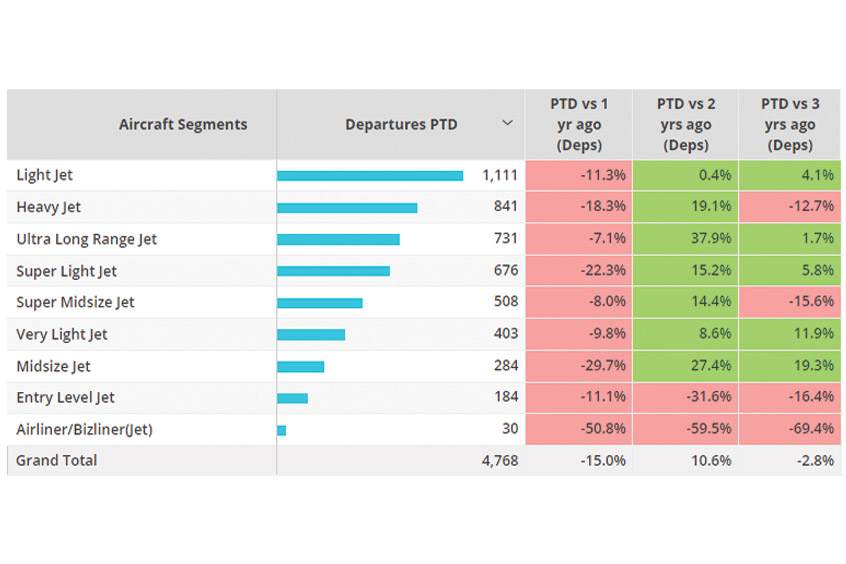
Task: Select the Light Jet row label
Action: tap(45, 175)
